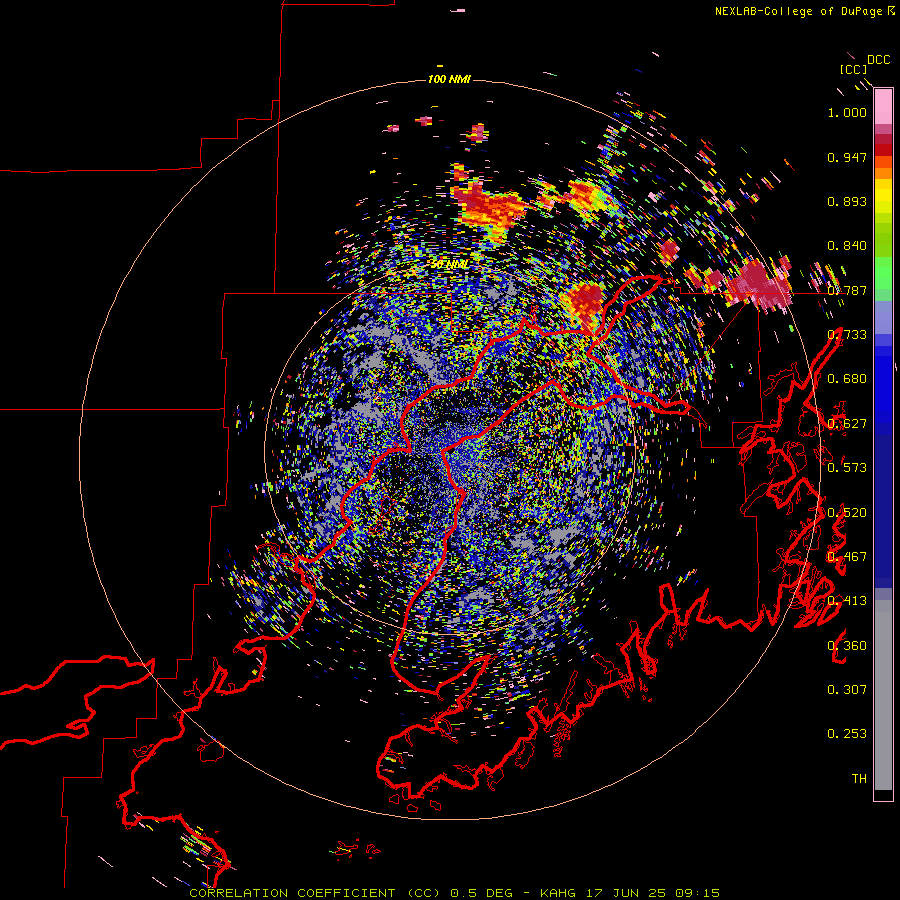This screenshot has width=900, height=900.
Task: Click the KAHG station identifier
Action: coord(557,893)
